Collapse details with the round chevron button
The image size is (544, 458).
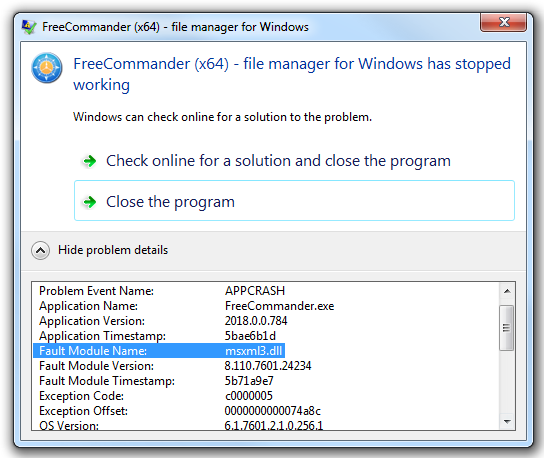click(40, 250)
